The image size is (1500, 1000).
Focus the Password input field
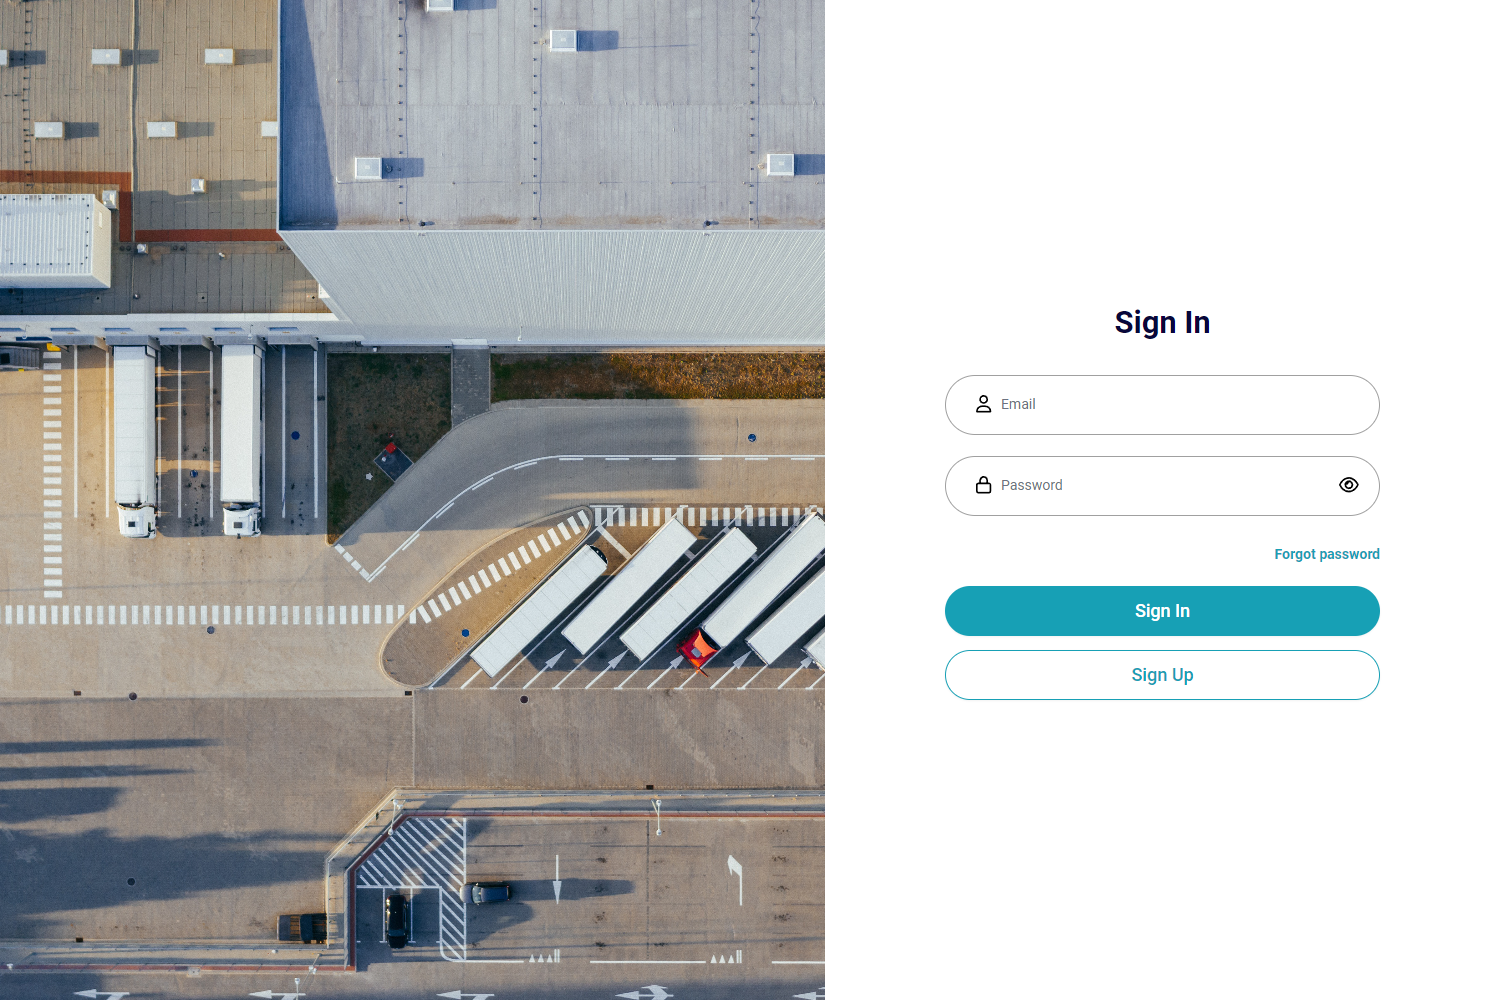[1162, 486]
